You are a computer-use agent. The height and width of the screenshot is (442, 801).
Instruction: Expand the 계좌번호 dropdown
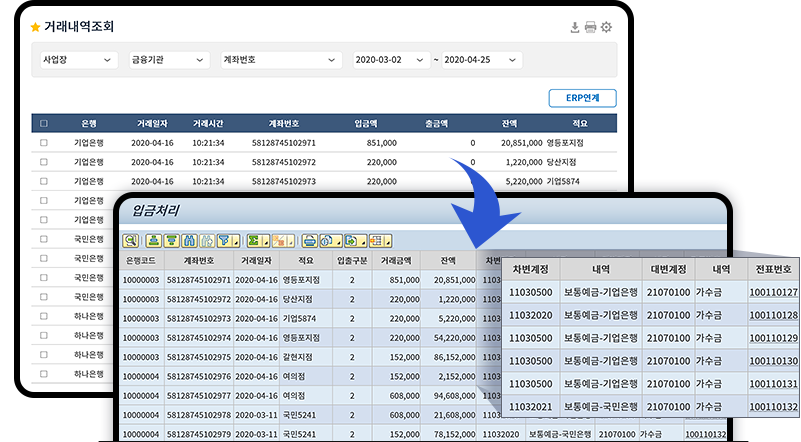click(x=280, y=60)
